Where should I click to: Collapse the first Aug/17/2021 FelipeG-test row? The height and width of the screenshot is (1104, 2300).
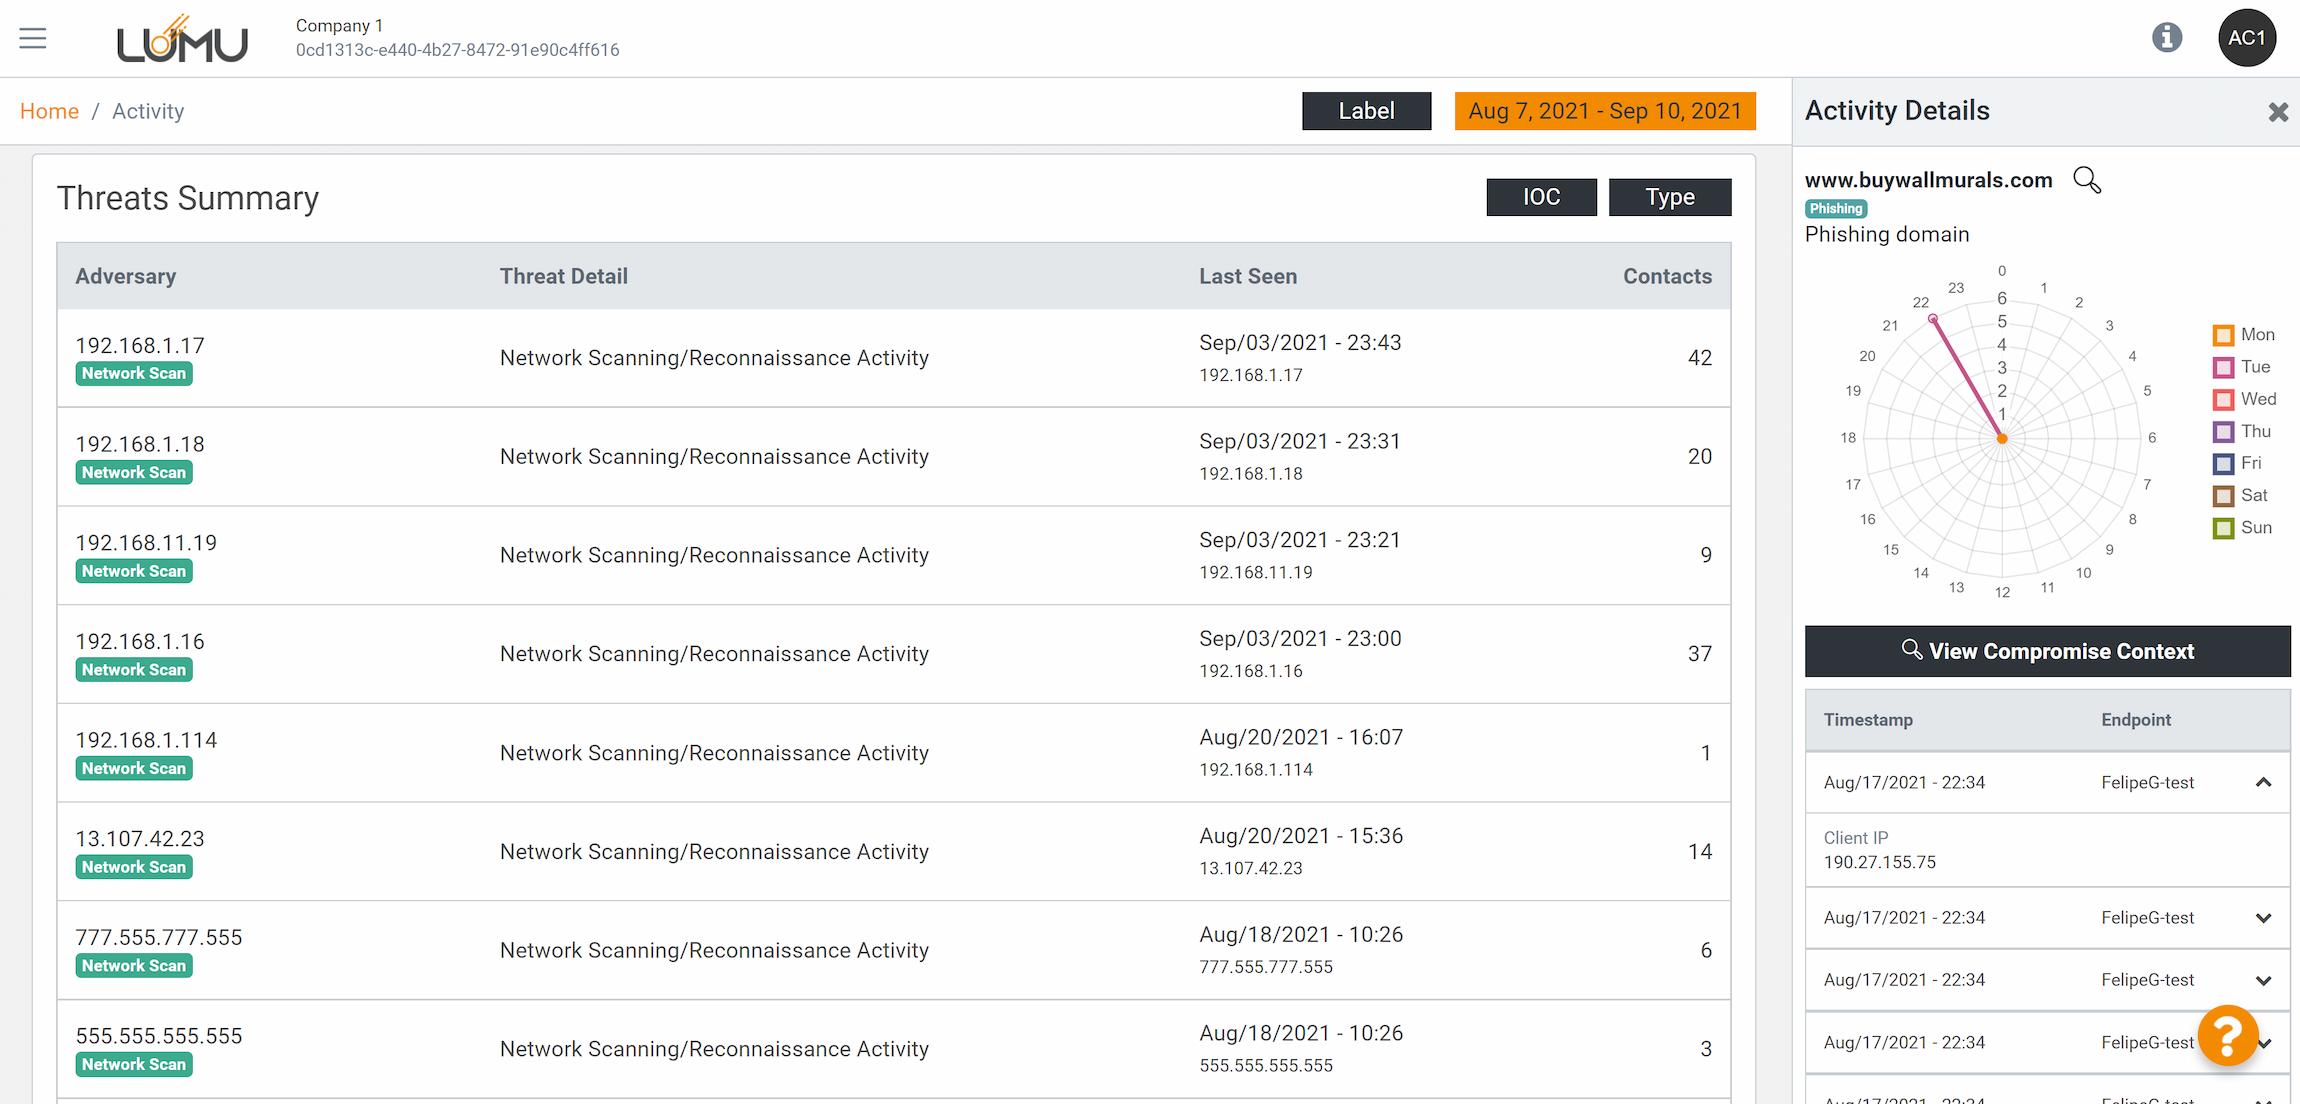(x=2263, y=783)
